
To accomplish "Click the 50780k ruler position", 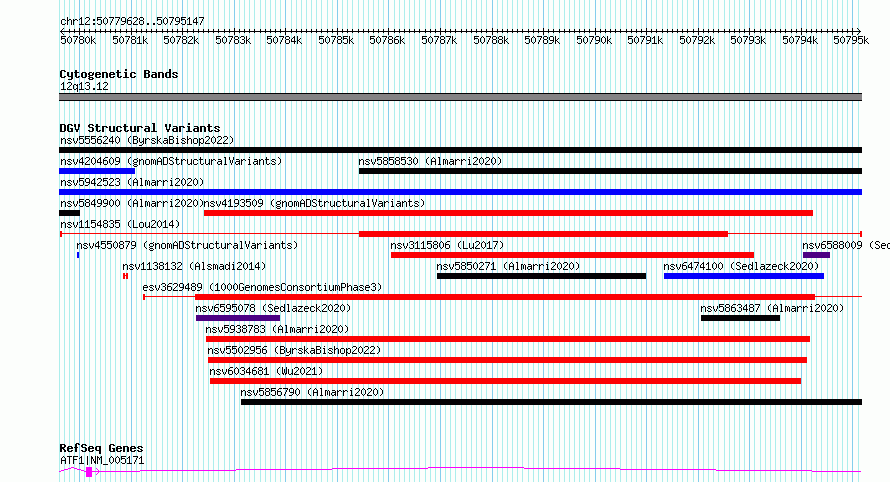I will [x=78, y=40].
